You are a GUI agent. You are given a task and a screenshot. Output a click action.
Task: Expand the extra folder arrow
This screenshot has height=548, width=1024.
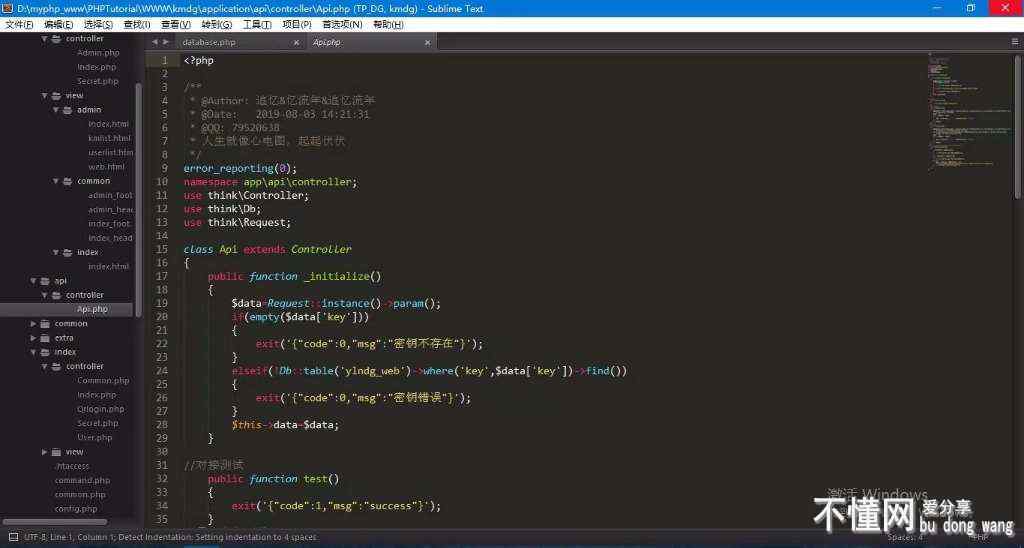point(33,338)
